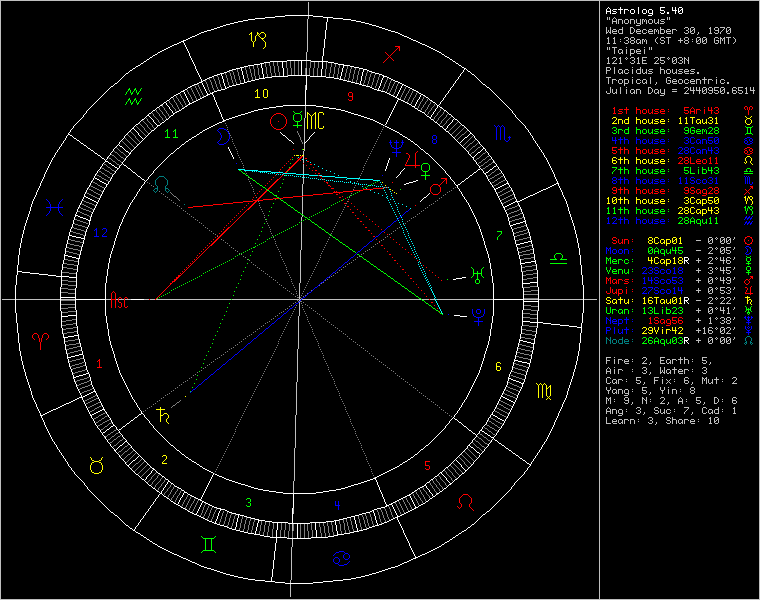Select the Aries sign glyph on outer ring
760x600 pixels.
pyautogui.click(x=40, y=341)
